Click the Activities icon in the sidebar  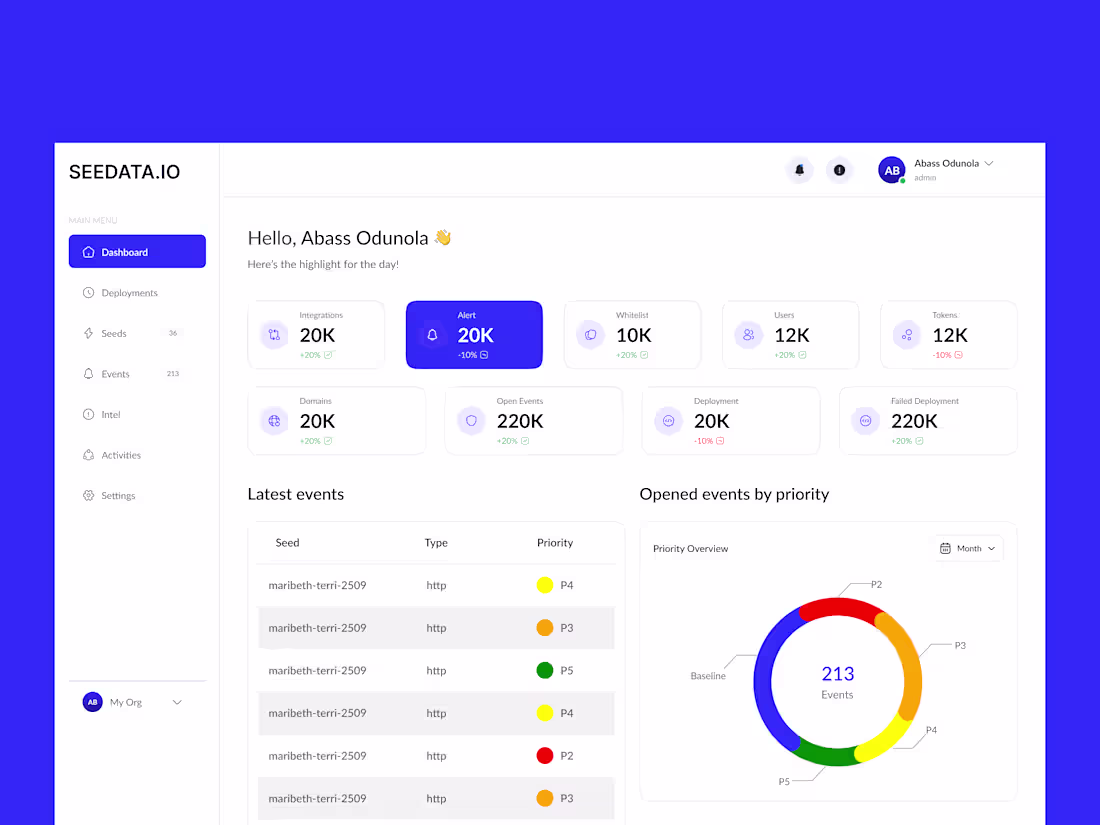click(90, 454)
